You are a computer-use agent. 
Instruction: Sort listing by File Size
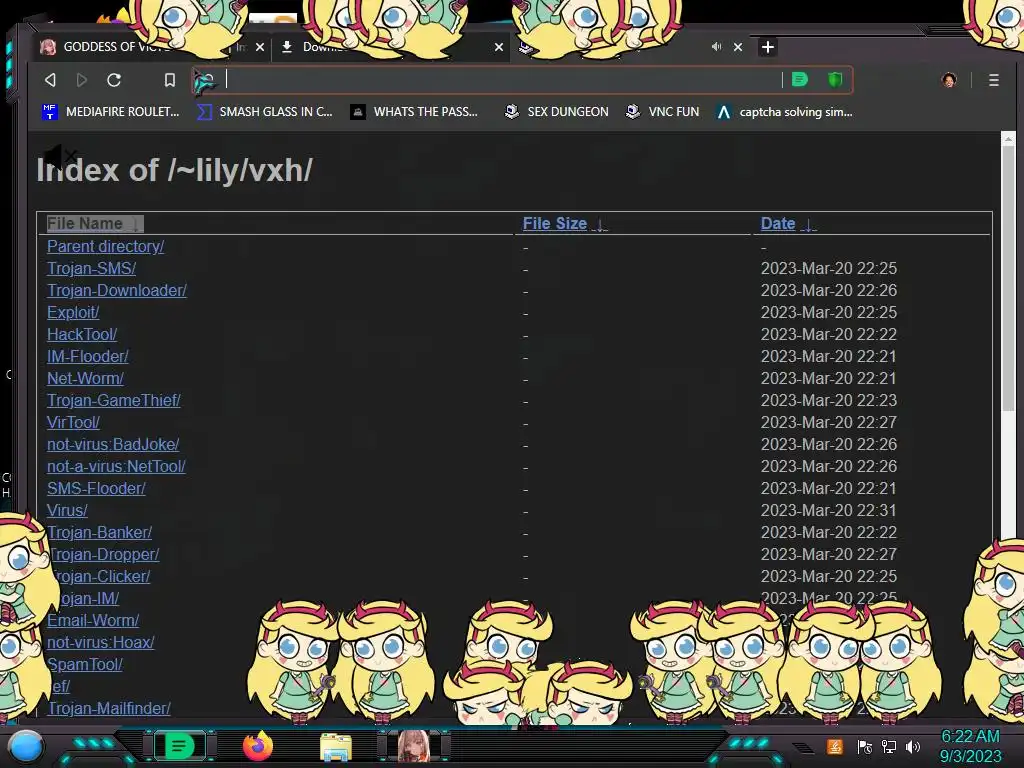(x=565, y=223)
